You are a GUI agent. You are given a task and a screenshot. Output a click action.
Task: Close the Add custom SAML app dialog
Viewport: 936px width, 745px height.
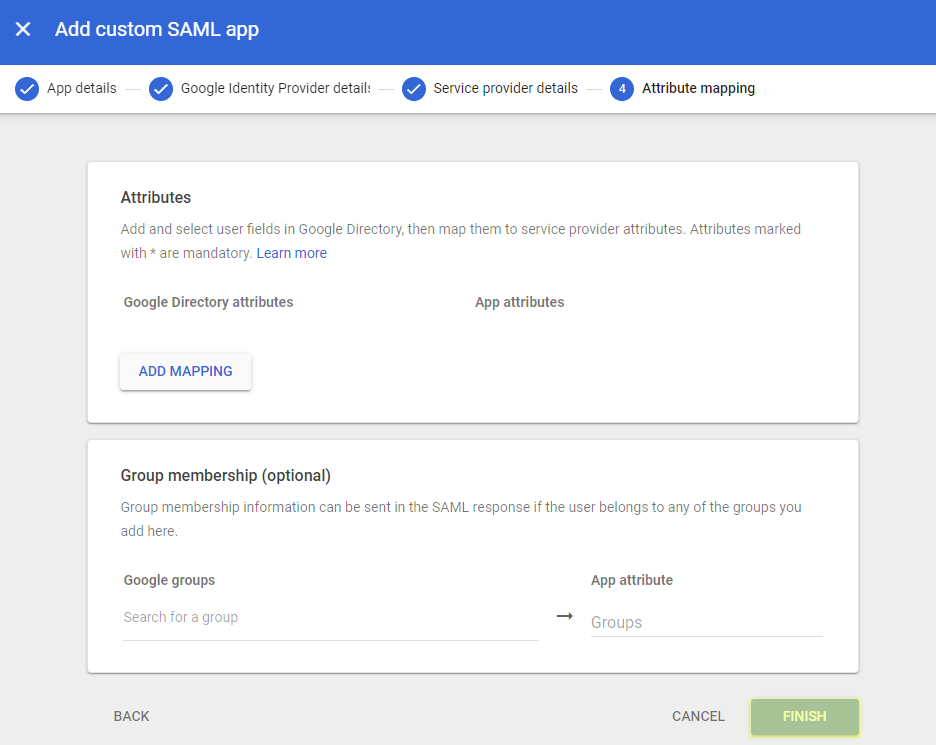click(x=23, y=30)
